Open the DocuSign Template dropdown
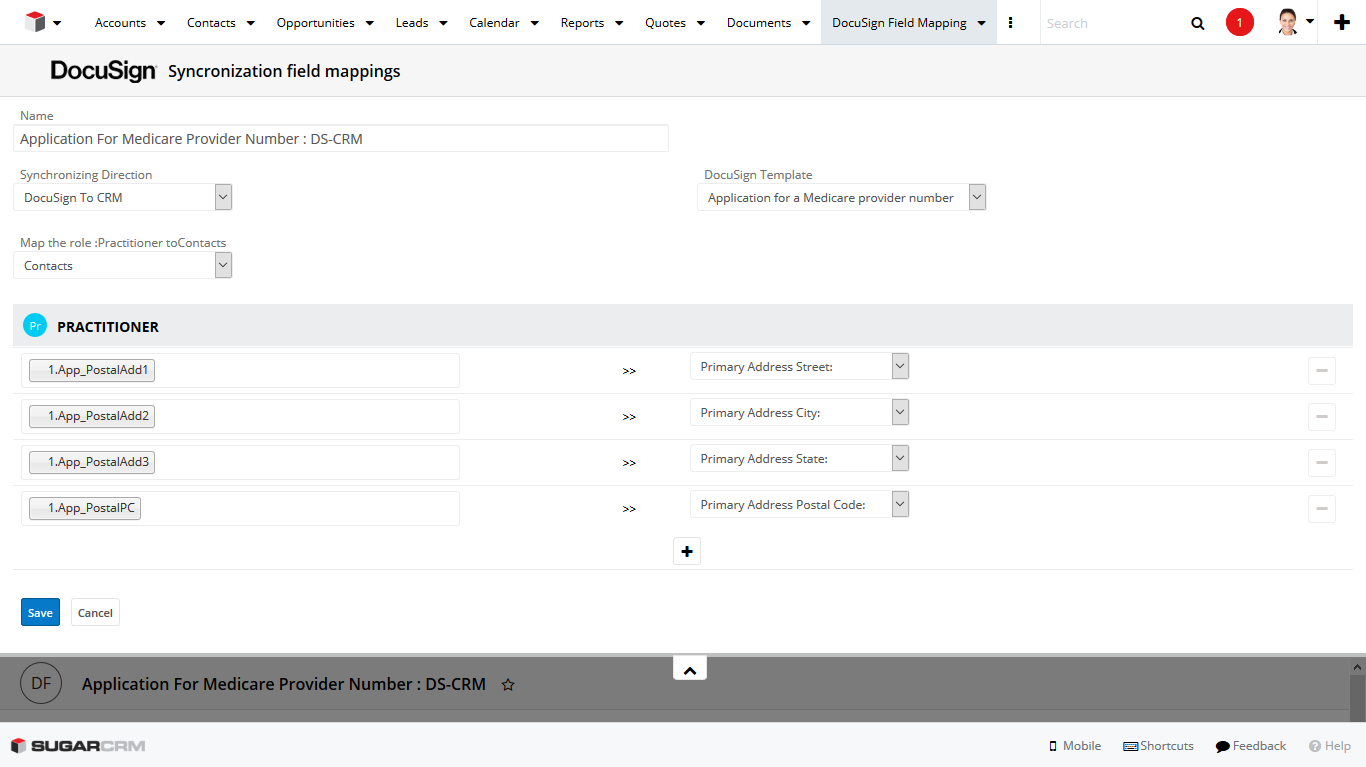The image size is (1366, 767). click(842, 197)
